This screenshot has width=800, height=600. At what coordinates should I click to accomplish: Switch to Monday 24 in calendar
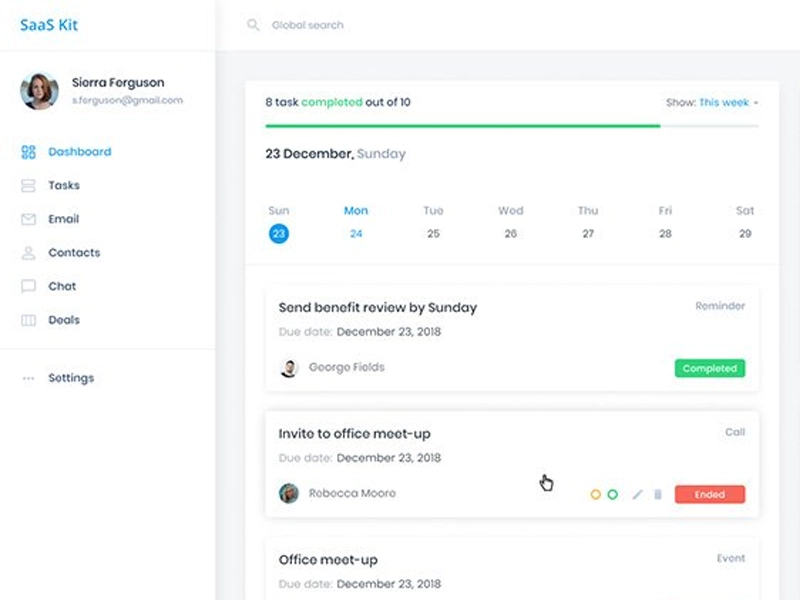[356, 233]
